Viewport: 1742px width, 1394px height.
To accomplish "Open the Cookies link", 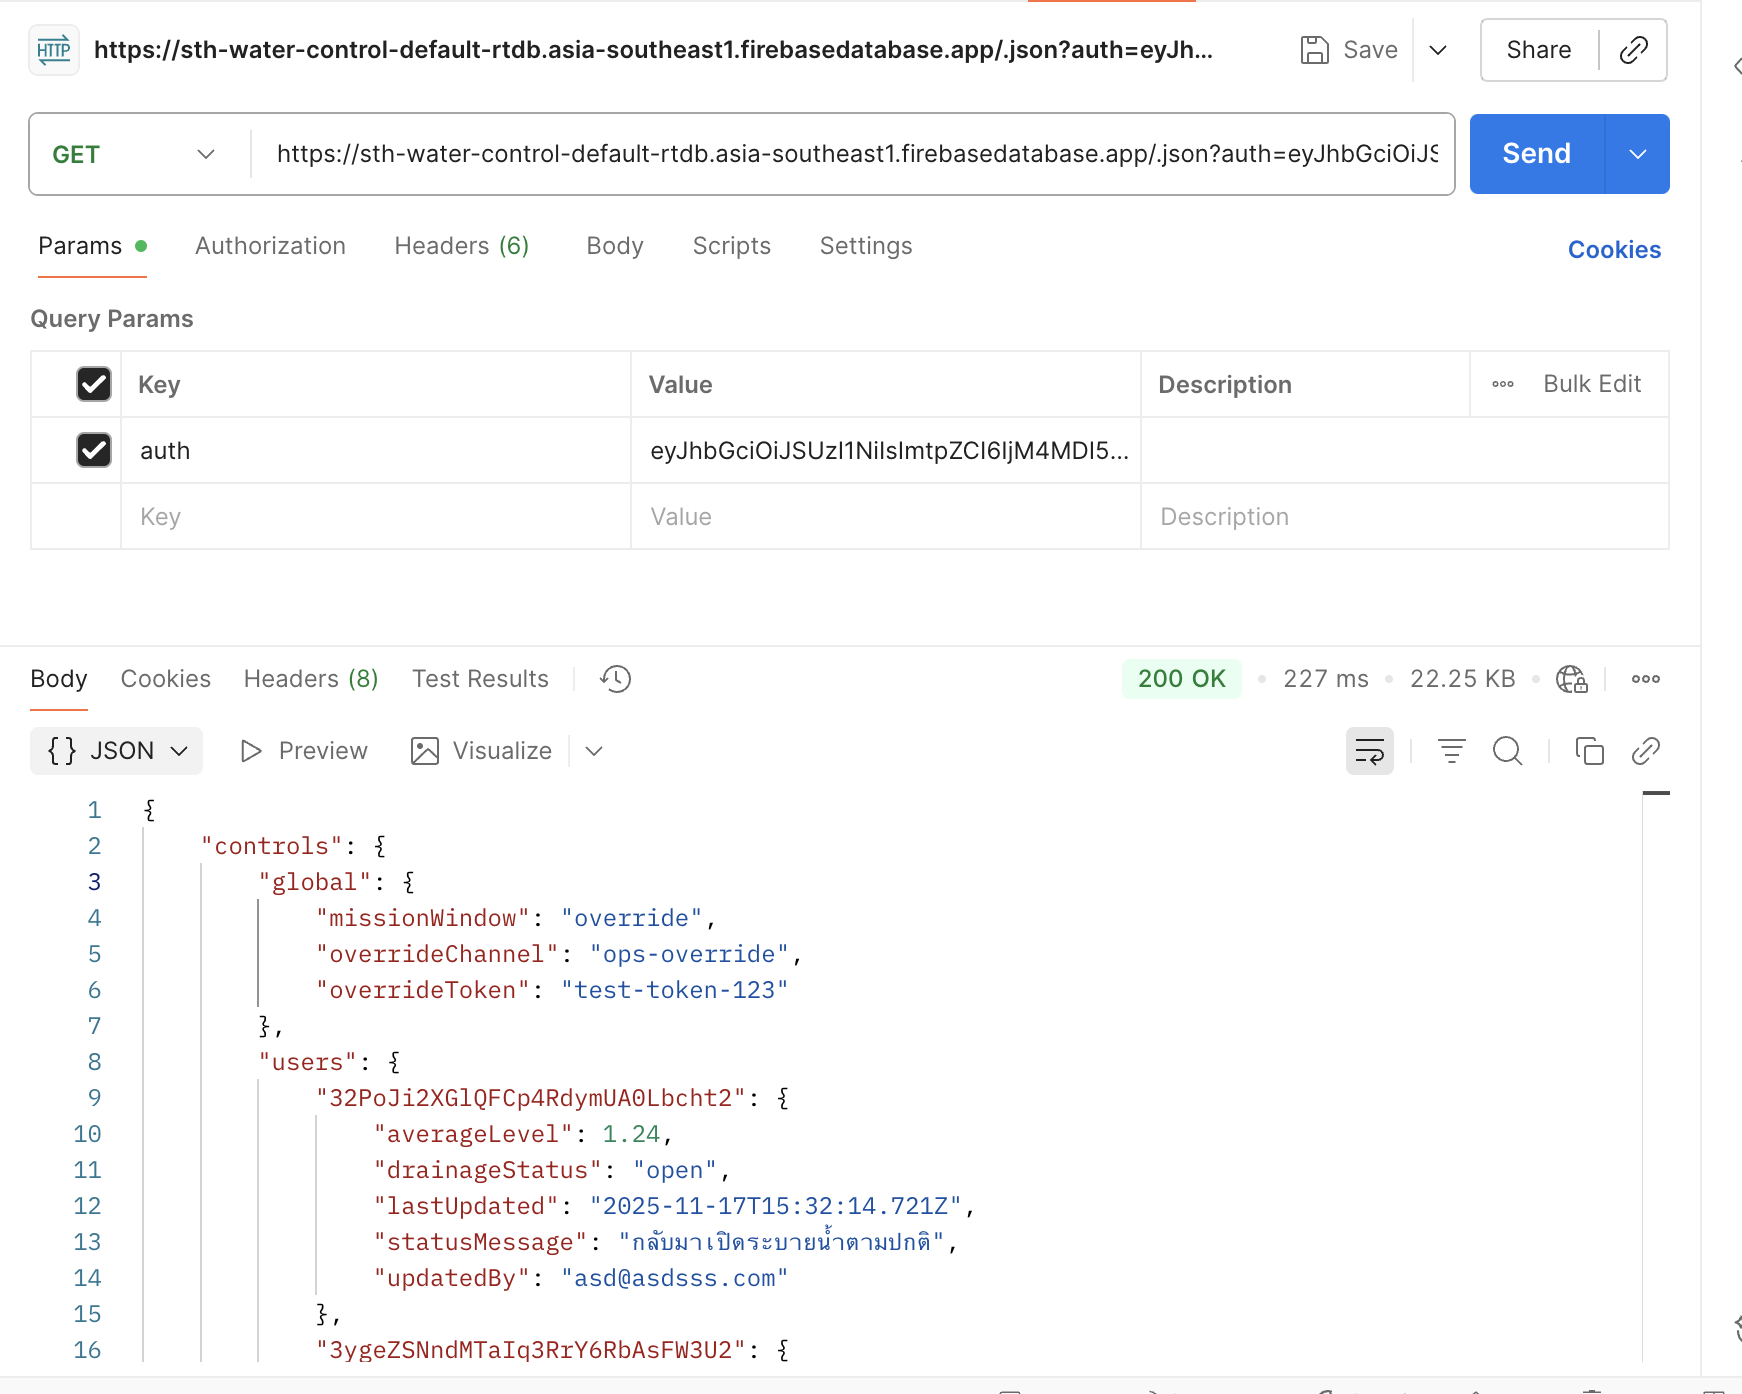I will coord(1613,250).
